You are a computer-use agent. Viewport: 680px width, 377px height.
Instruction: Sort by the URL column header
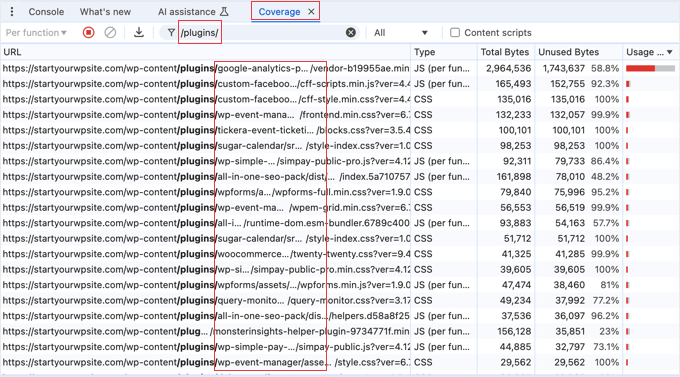[x=206, y=52]
